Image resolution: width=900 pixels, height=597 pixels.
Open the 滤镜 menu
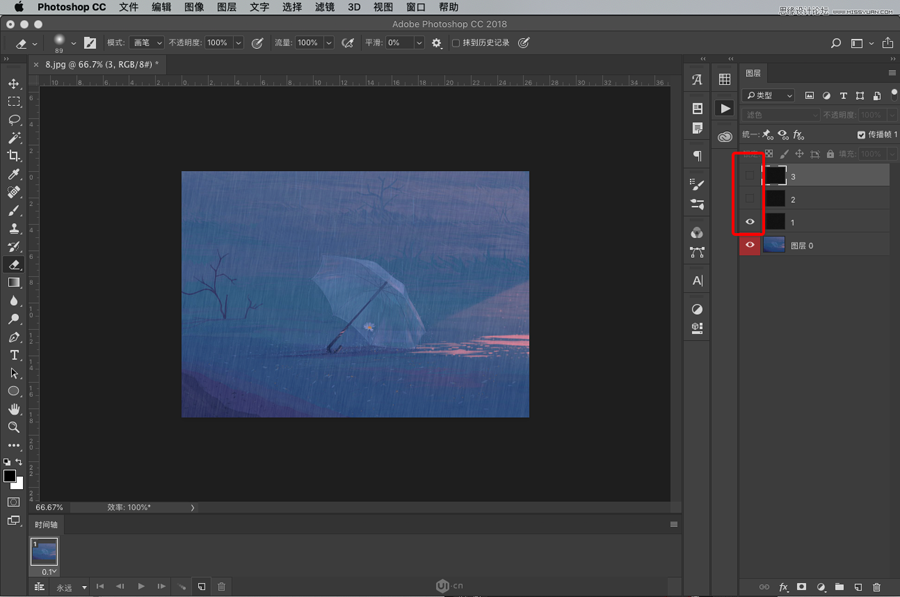[324, 7]
